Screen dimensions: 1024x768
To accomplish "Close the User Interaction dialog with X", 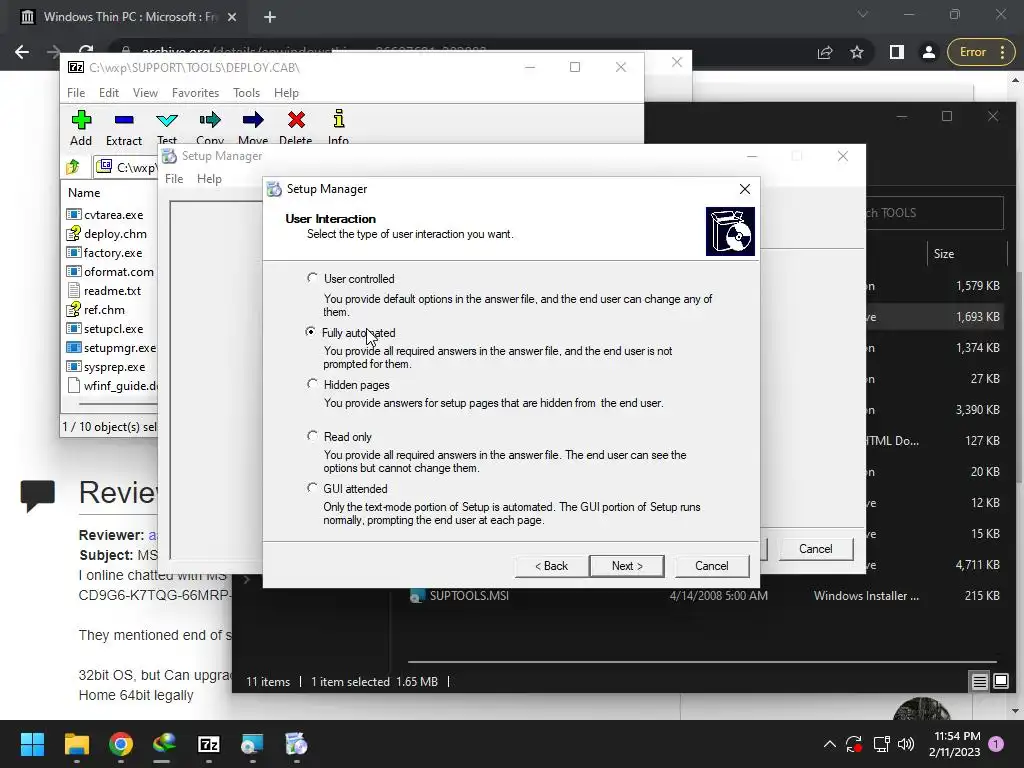I will tap(744, 189).
